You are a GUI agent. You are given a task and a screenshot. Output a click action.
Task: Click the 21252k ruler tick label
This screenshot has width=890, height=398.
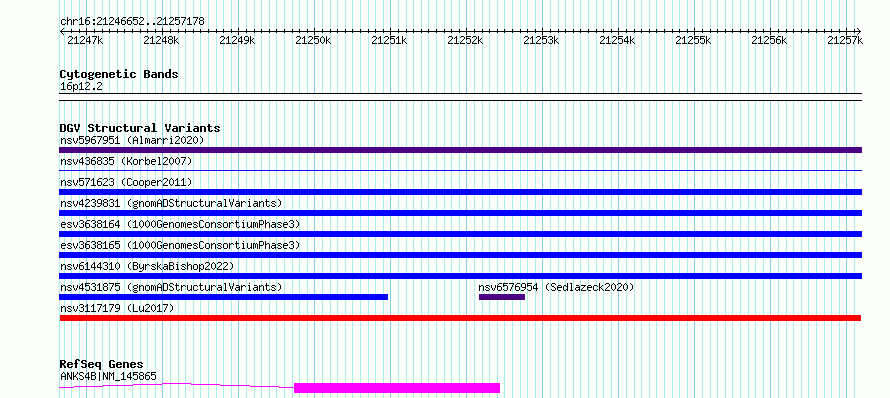pos(465,40)
